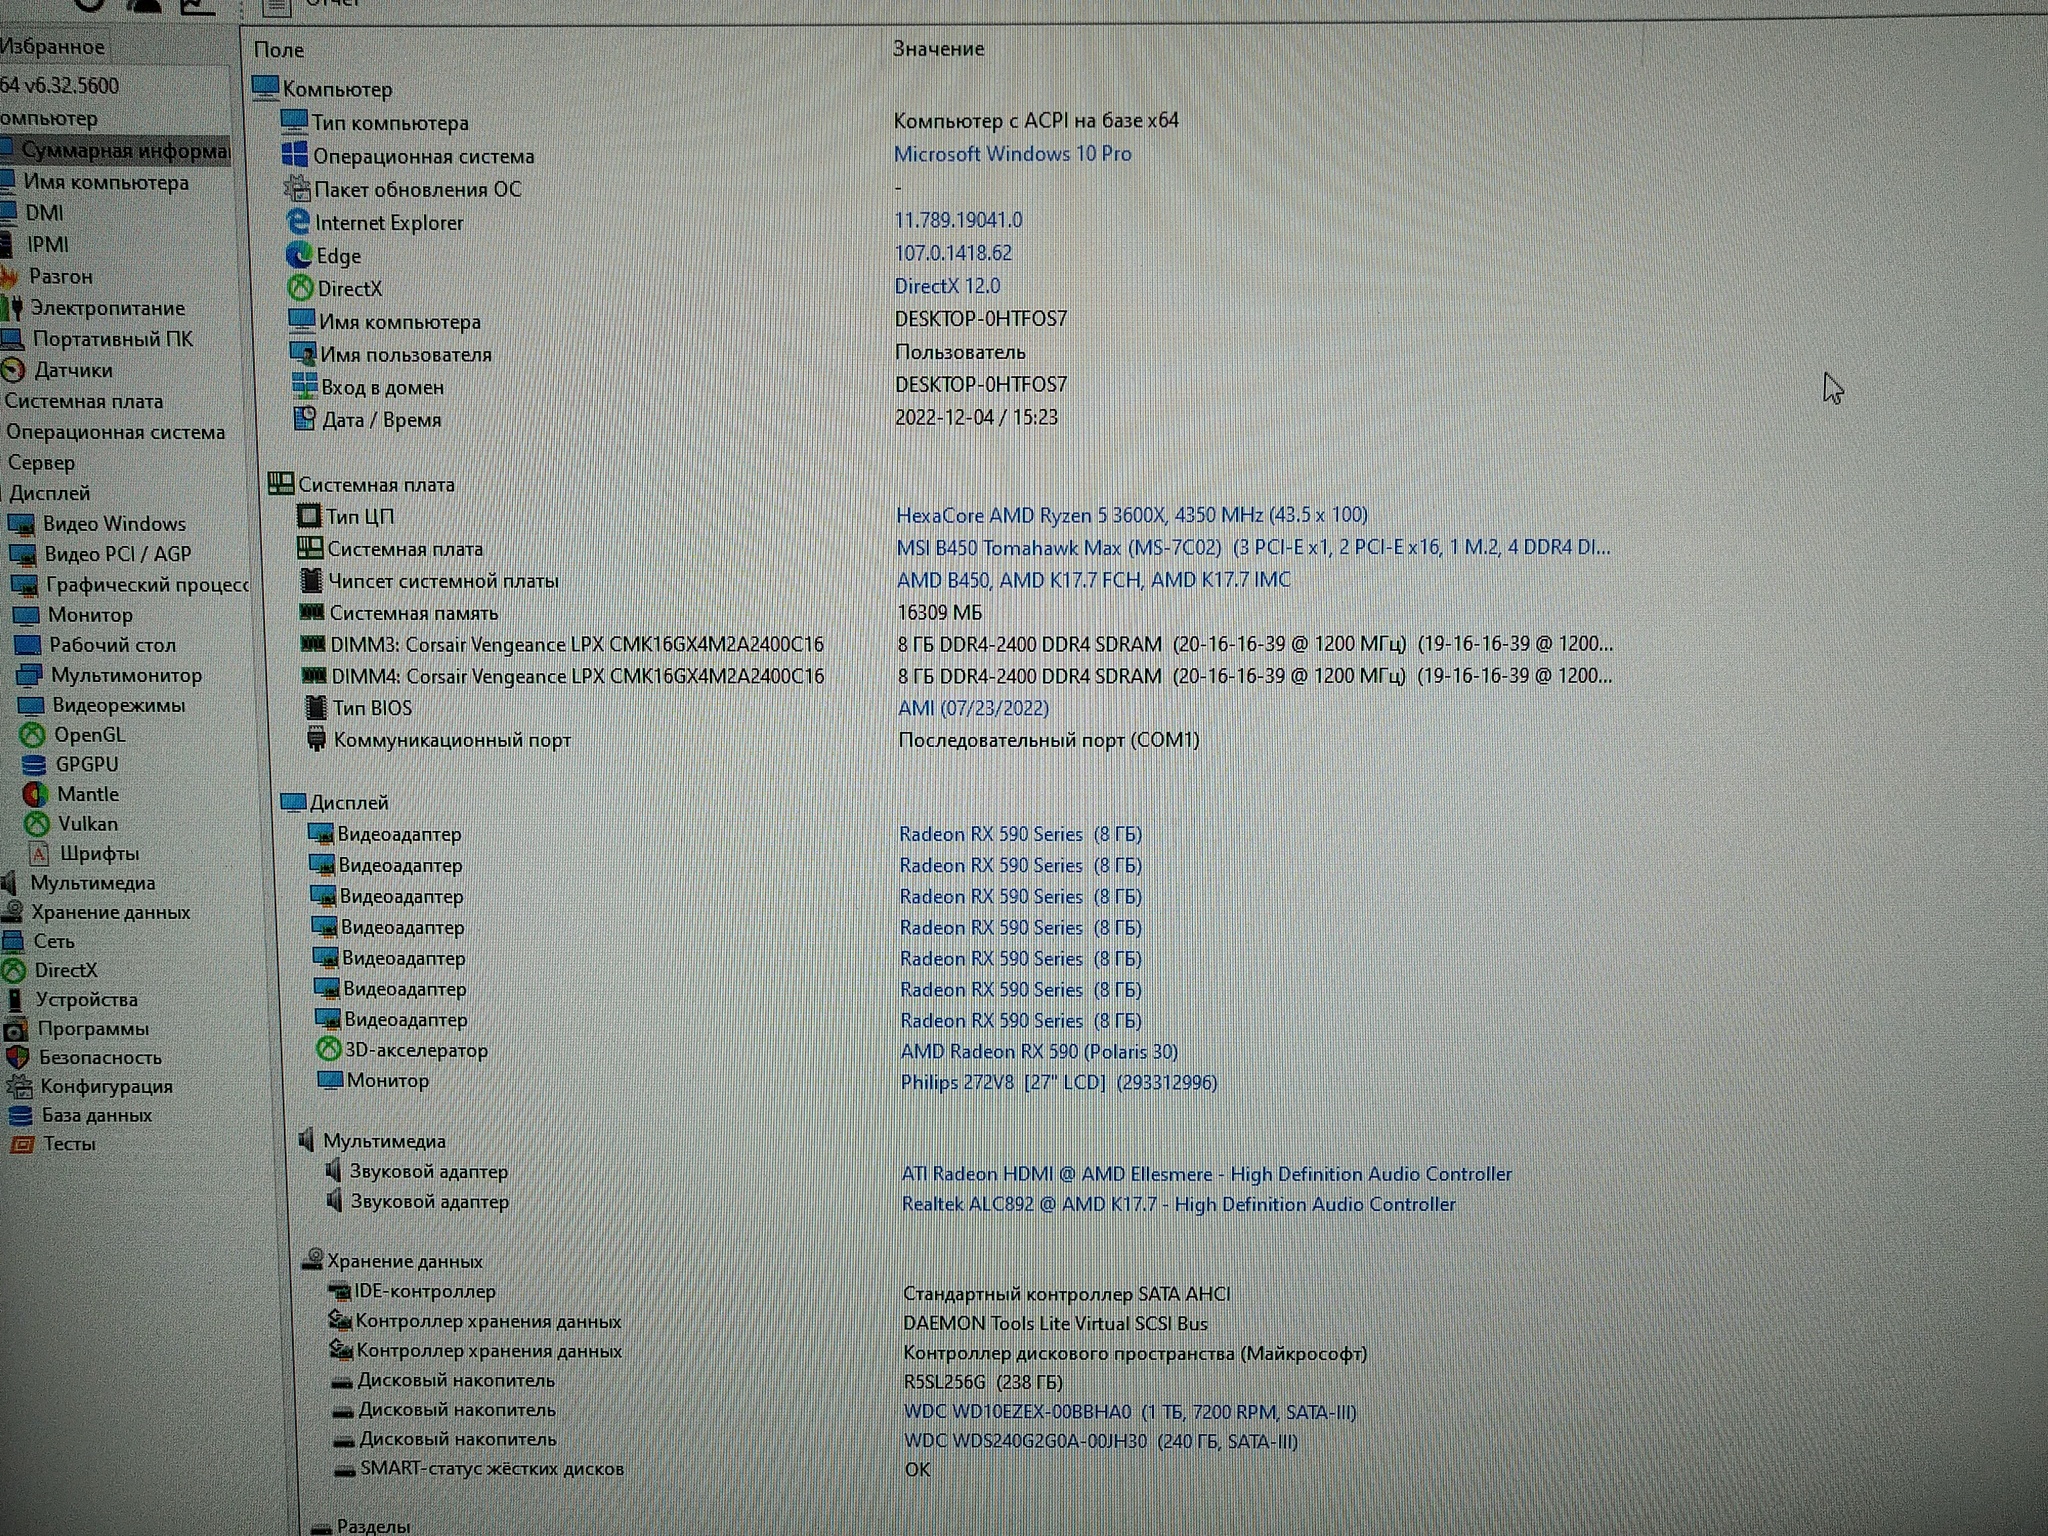Collapse the Дисплей sidebar node

tap(49, 493)
